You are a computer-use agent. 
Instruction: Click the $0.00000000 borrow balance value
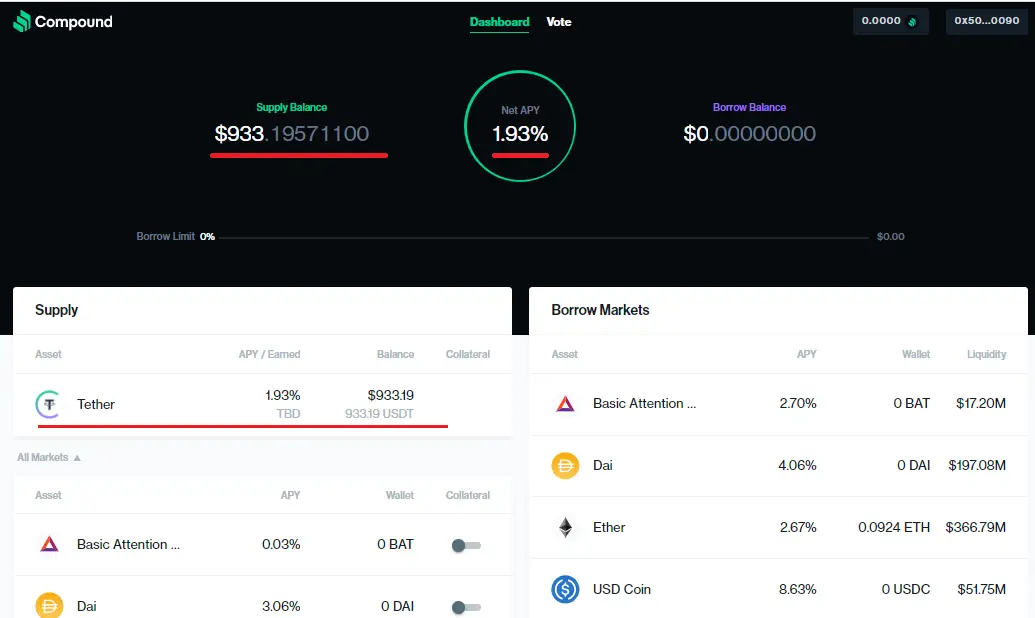(749, 133)
